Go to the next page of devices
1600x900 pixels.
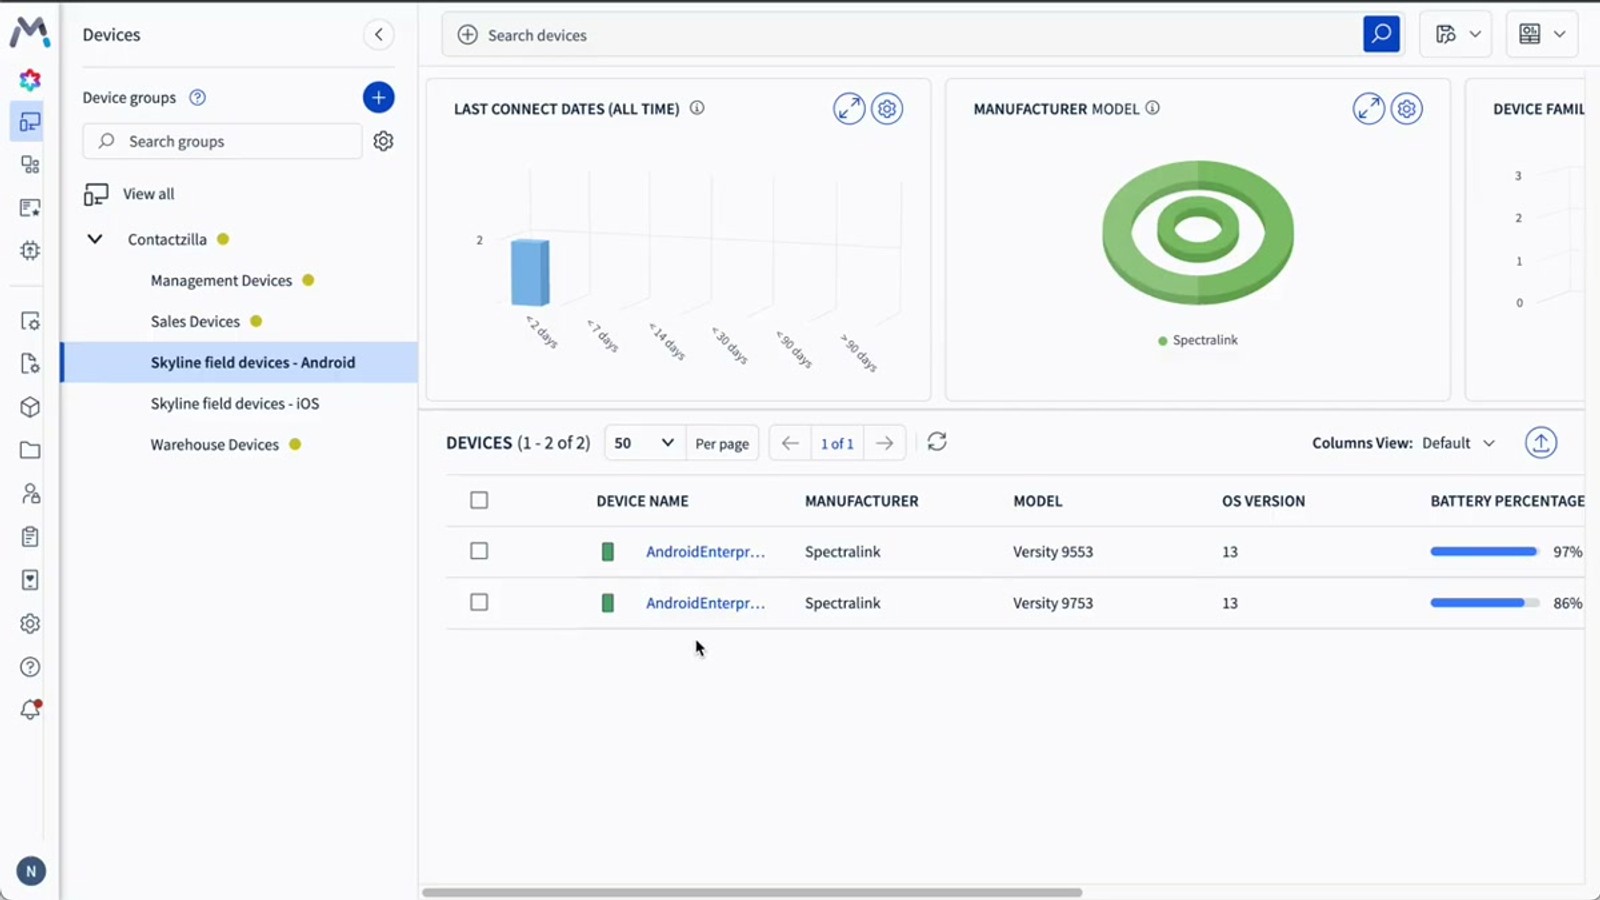pyautogui.click(x=885, y=443)
